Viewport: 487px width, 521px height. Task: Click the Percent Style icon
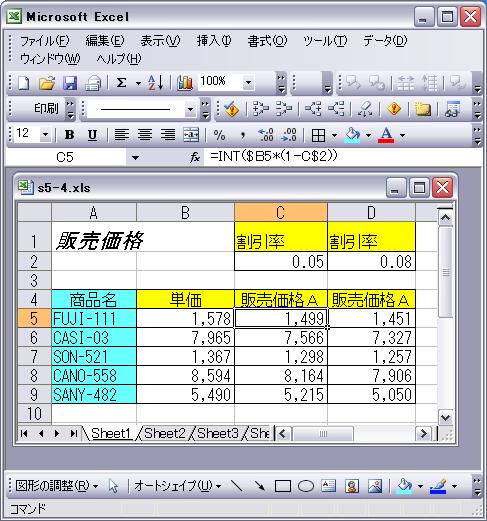click(219, 135)
